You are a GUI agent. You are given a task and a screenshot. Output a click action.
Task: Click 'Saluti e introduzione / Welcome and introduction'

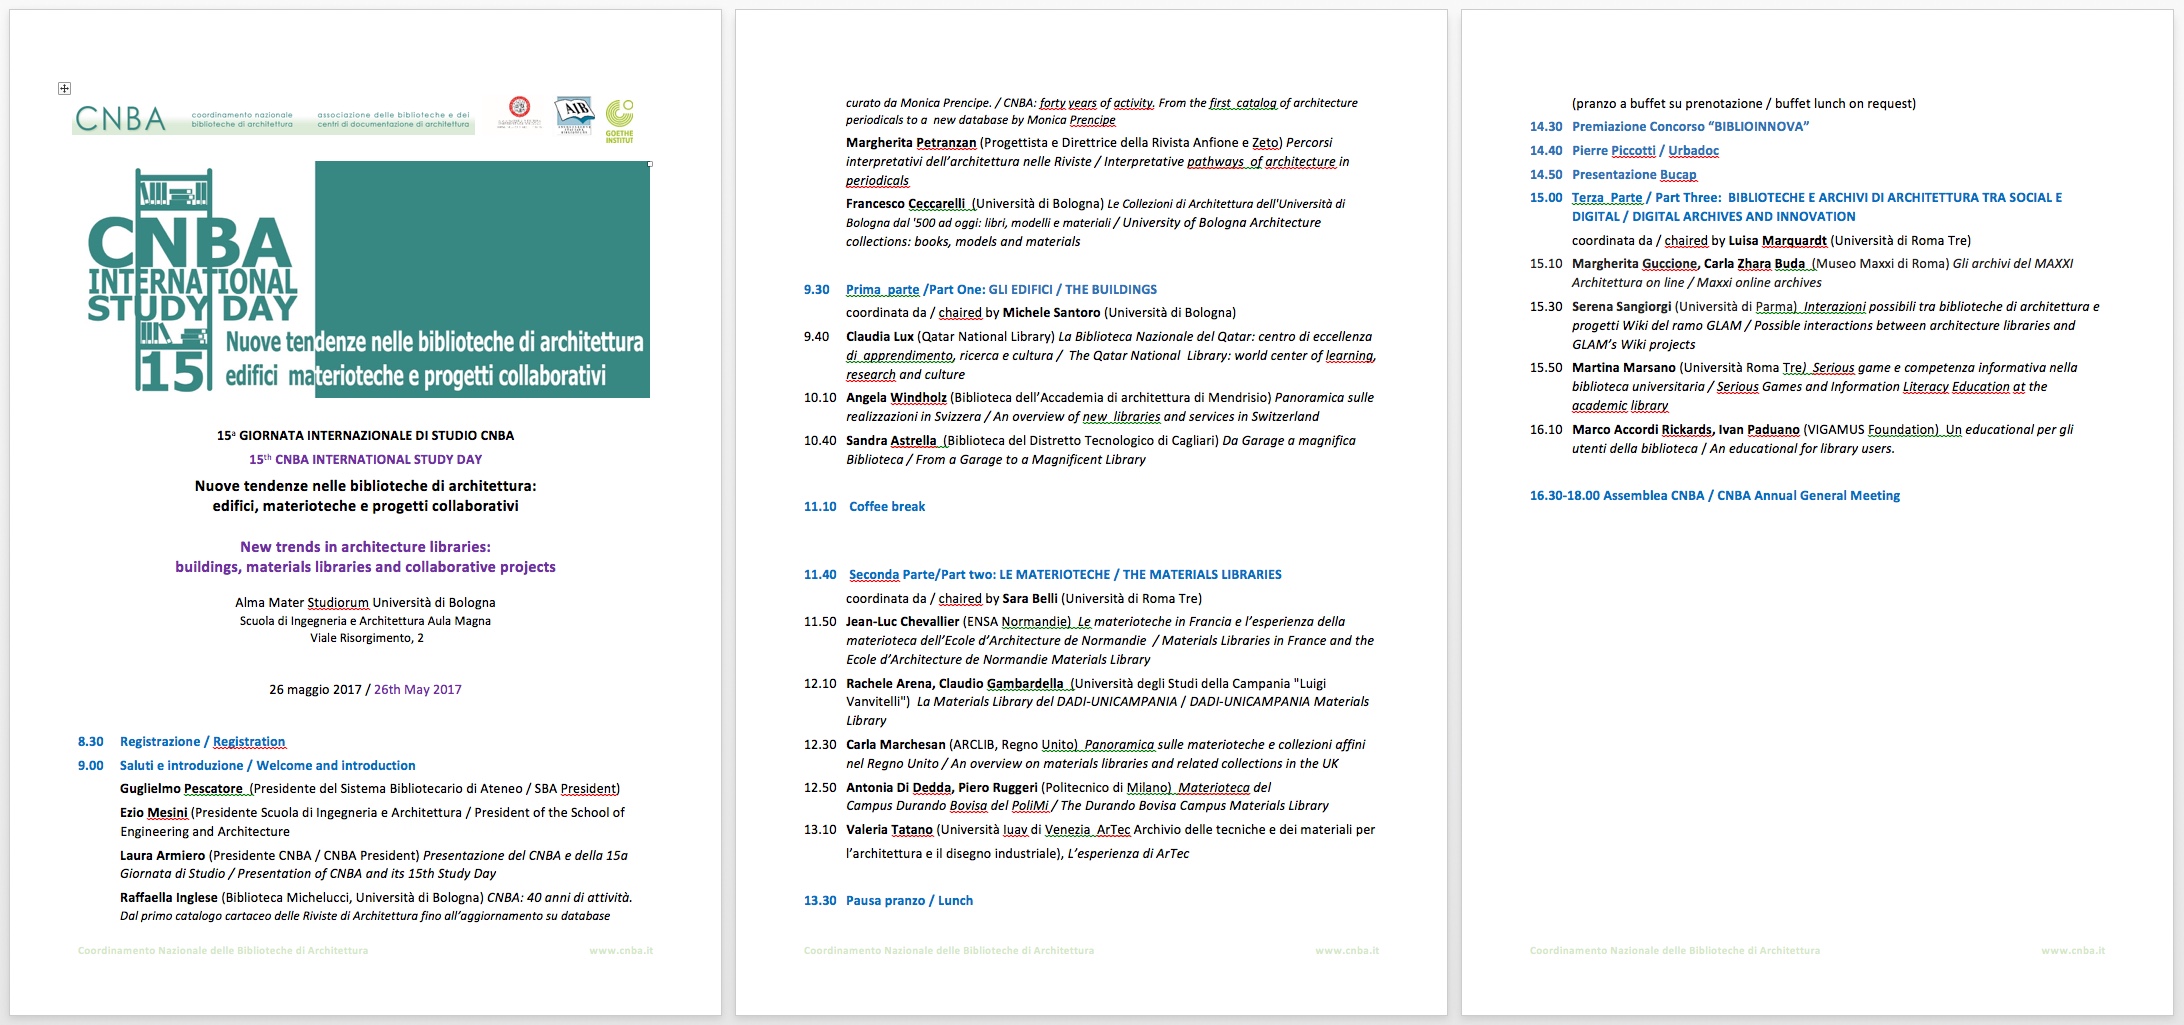(267, 766)
